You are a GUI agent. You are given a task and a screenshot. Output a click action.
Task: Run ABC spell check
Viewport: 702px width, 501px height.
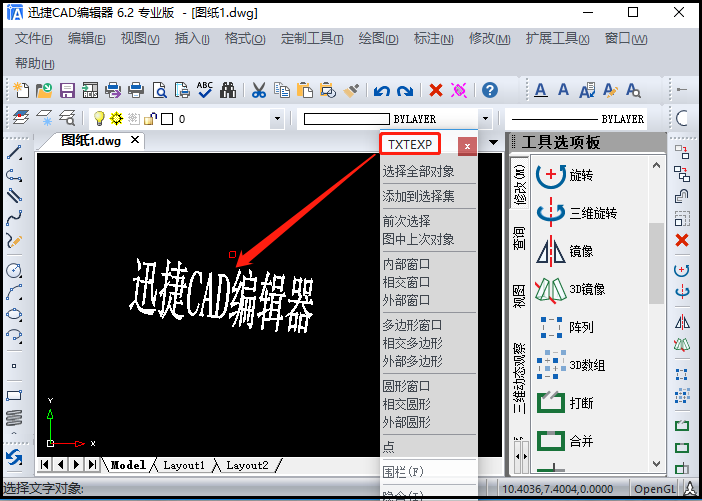[205, 90]
